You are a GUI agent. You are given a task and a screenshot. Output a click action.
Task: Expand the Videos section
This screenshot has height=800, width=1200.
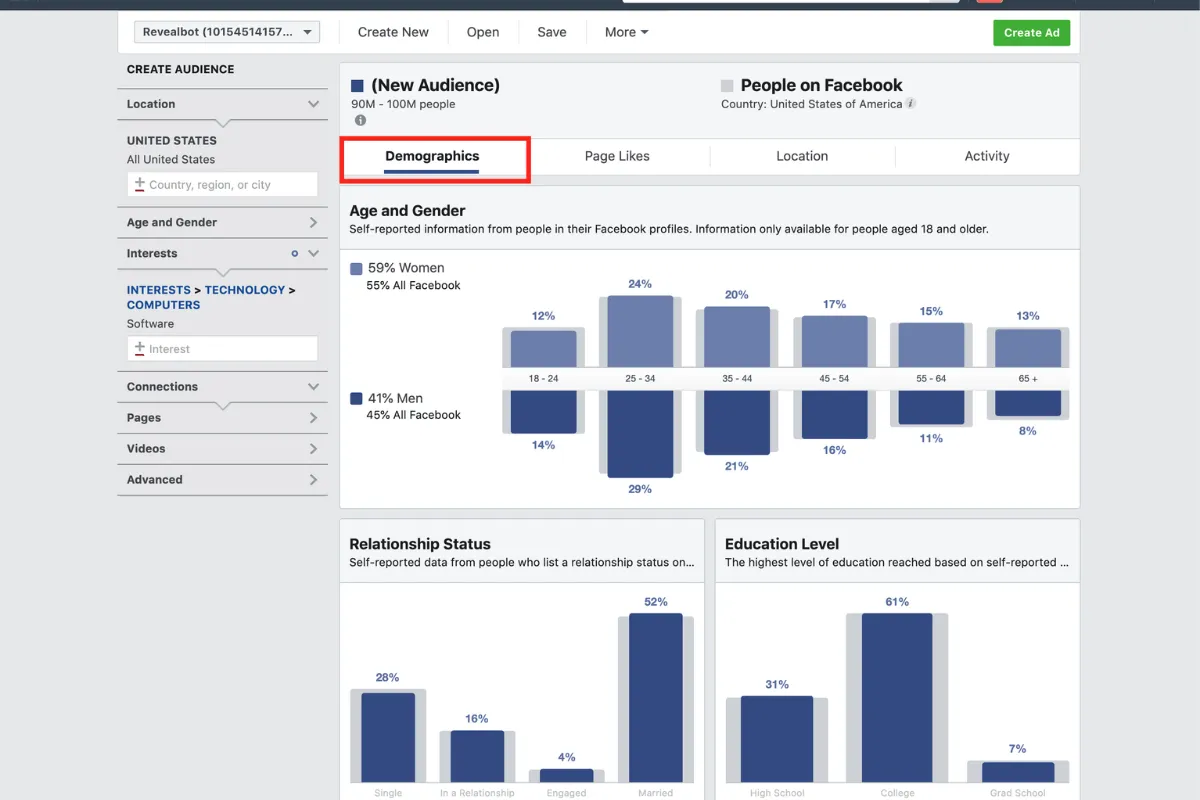313,449
